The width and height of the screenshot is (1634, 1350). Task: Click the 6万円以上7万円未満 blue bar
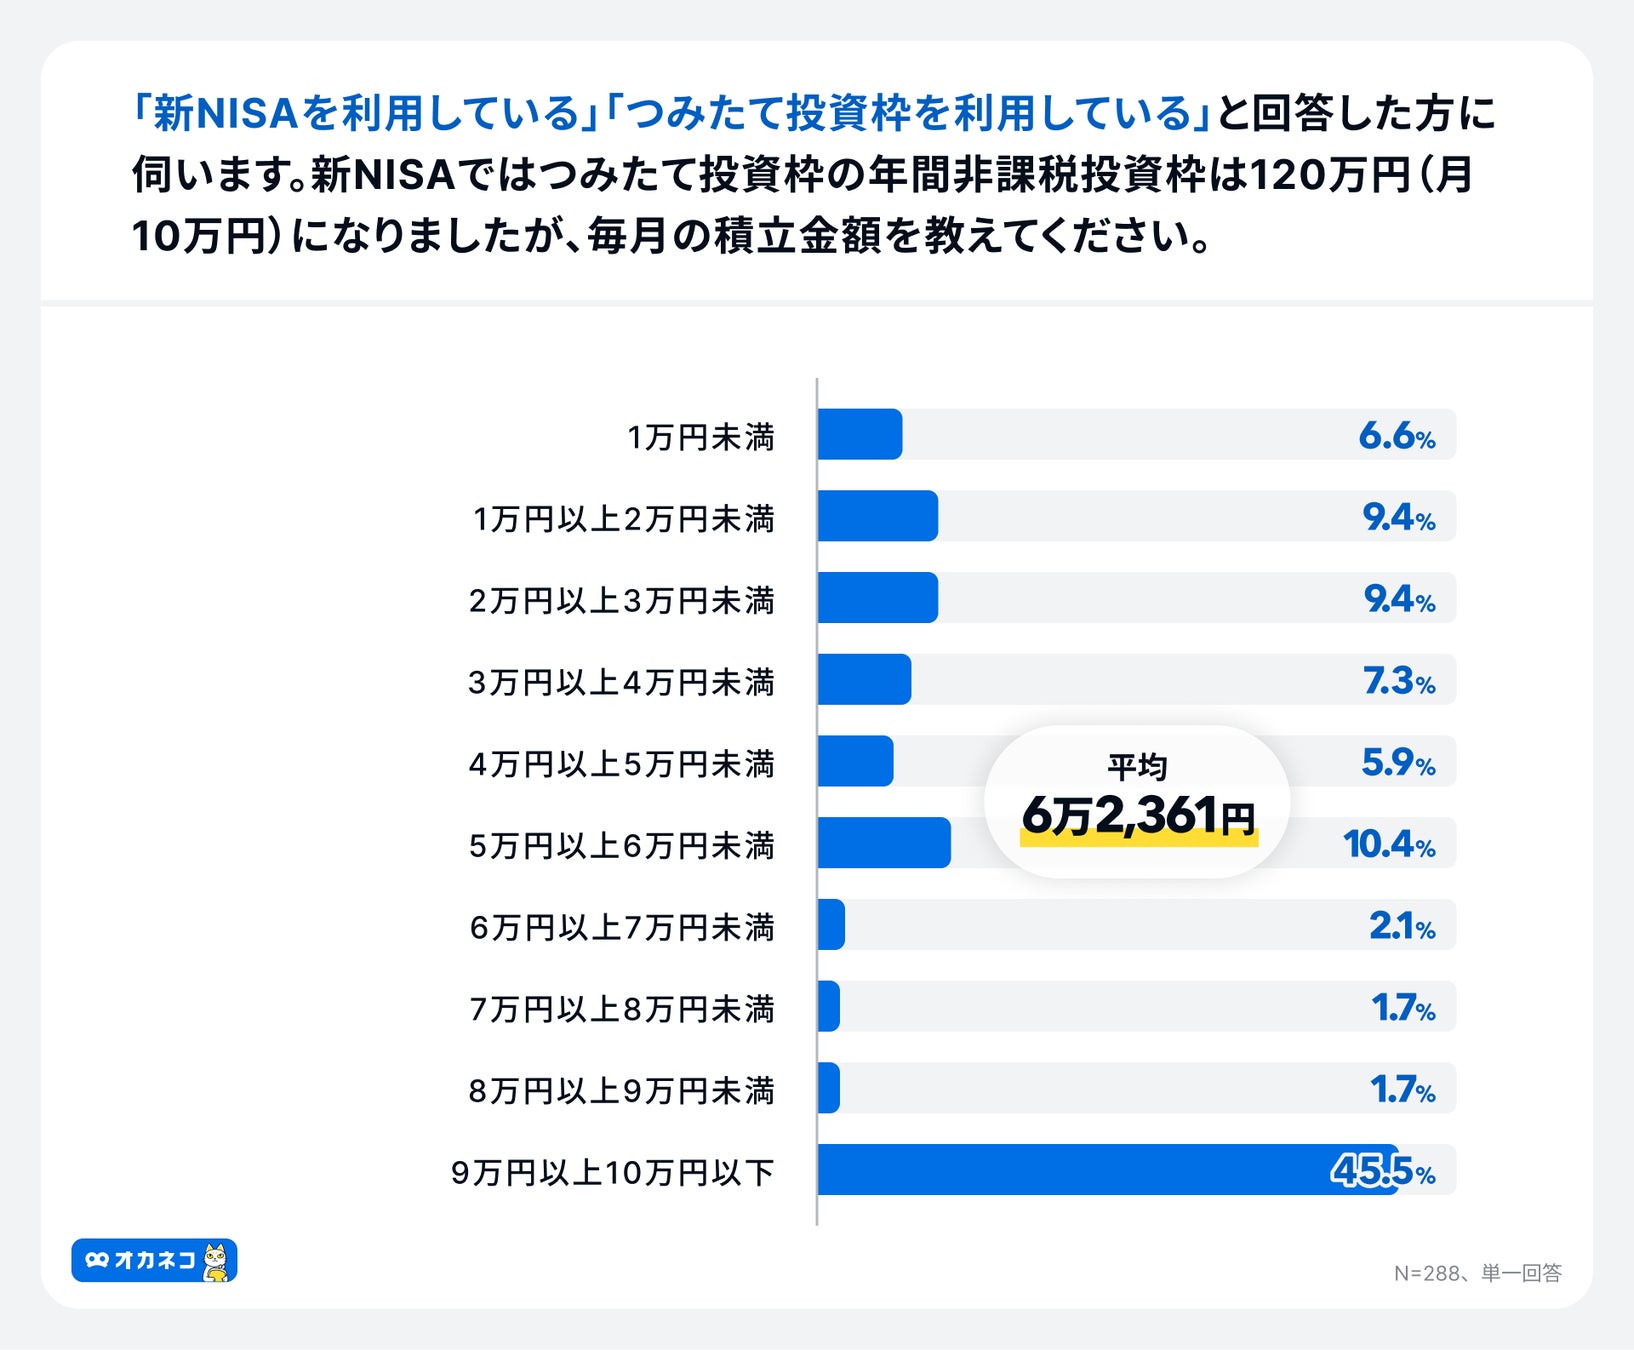pos(831,924)
